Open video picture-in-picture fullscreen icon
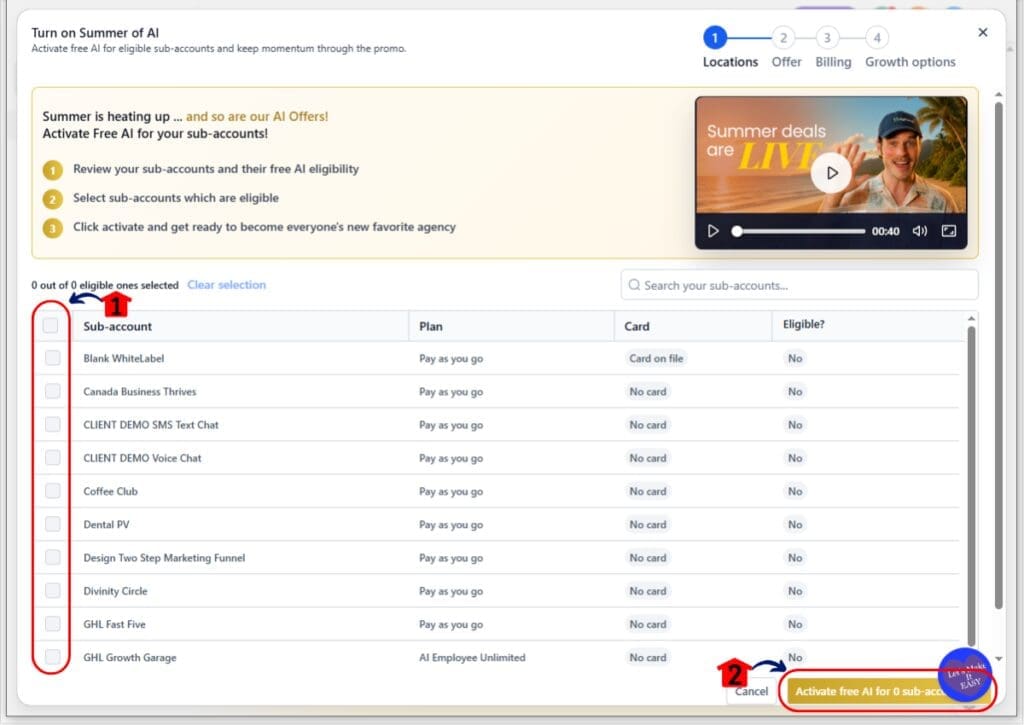 (949, 231)
